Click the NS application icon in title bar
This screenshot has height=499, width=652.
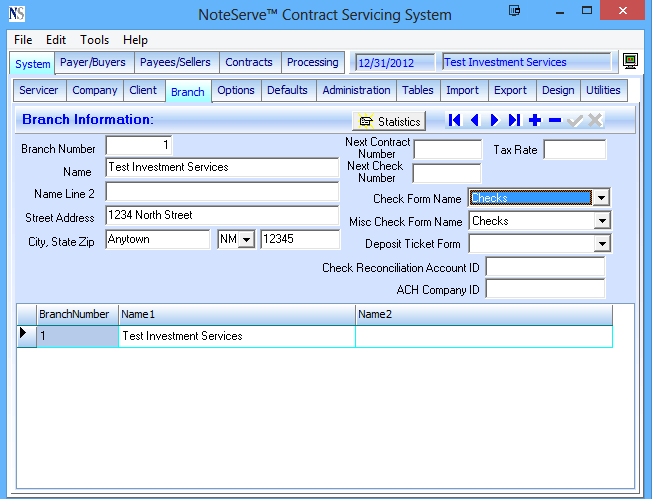[x=16, y=14]
